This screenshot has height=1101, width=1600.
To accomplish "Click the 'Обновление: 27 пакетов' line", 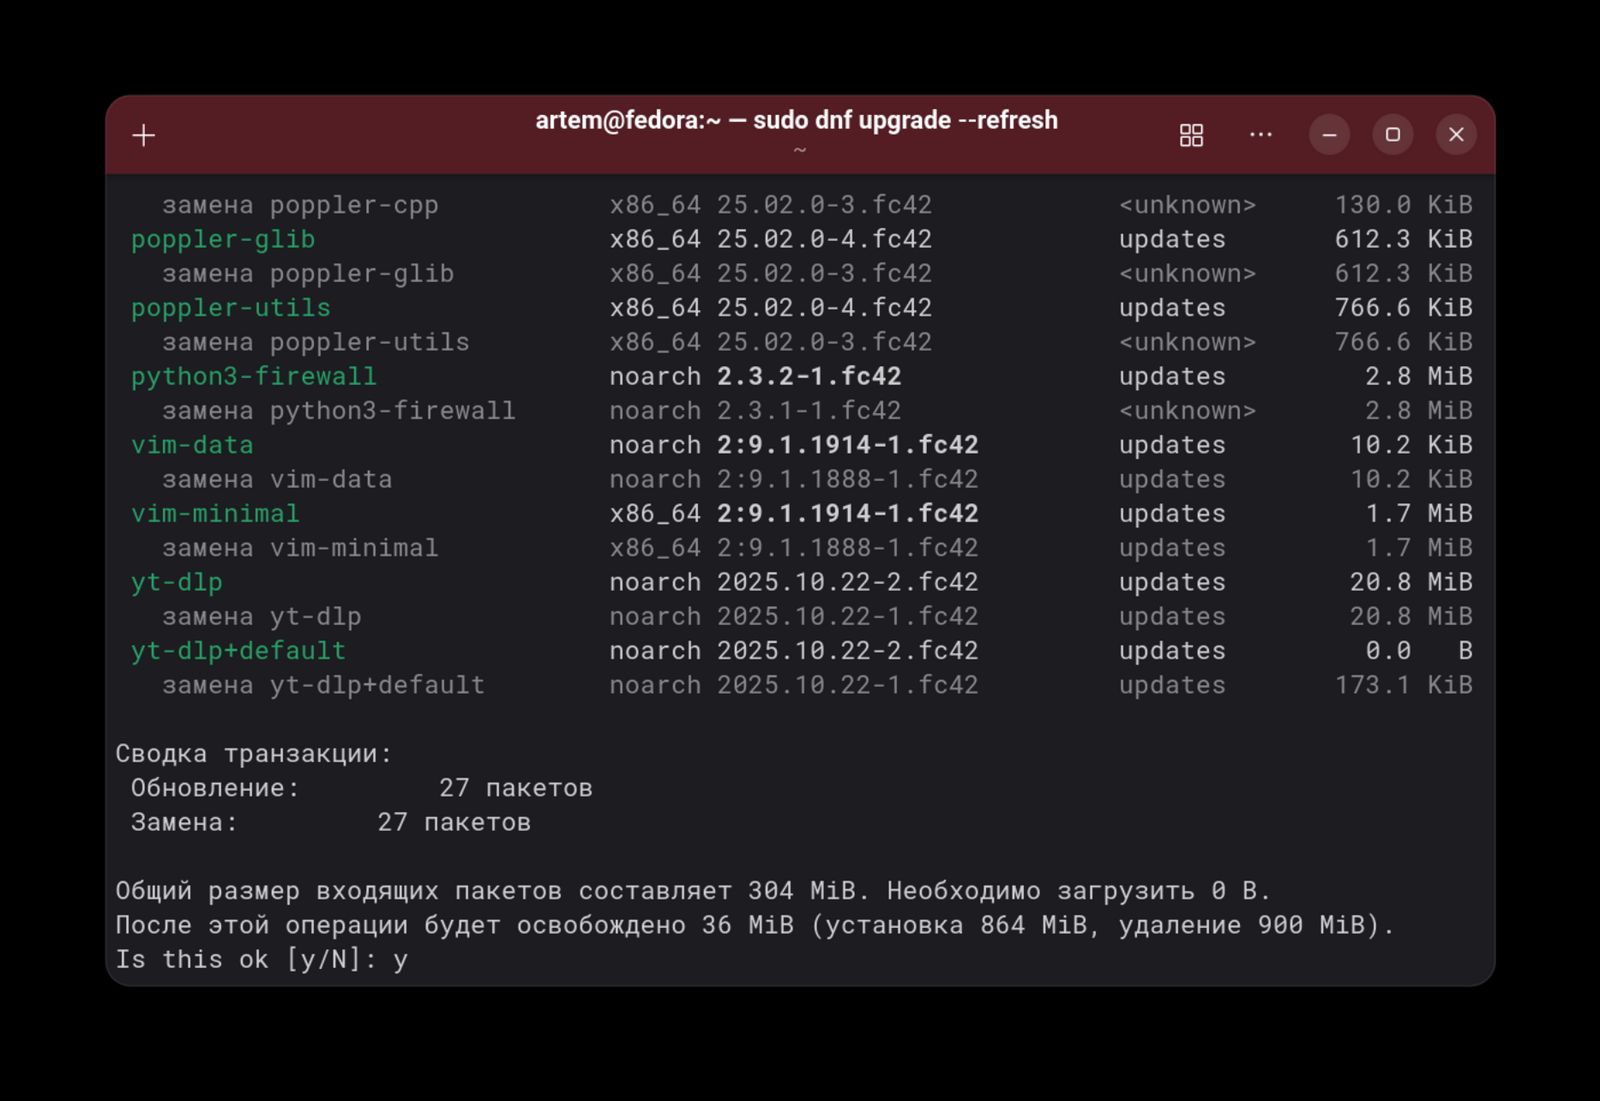I will (x=361, y=788).
